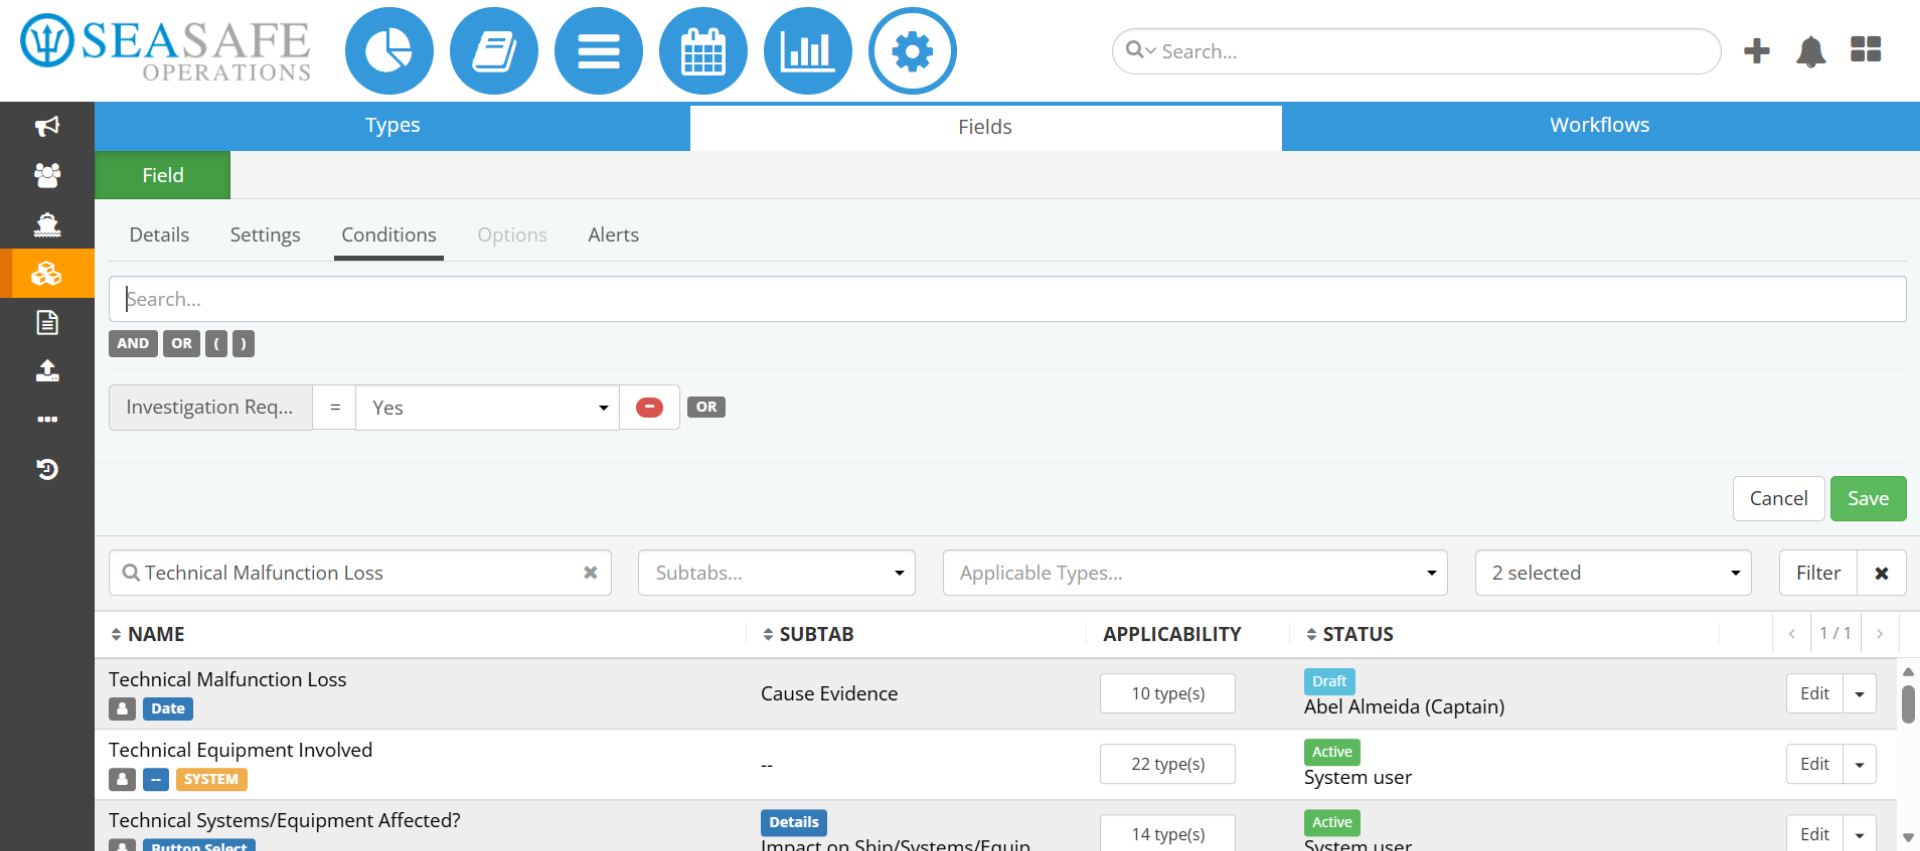1920x851 pixels.
Task: Clear all filters with X button
Action: tap(1881, 573)
